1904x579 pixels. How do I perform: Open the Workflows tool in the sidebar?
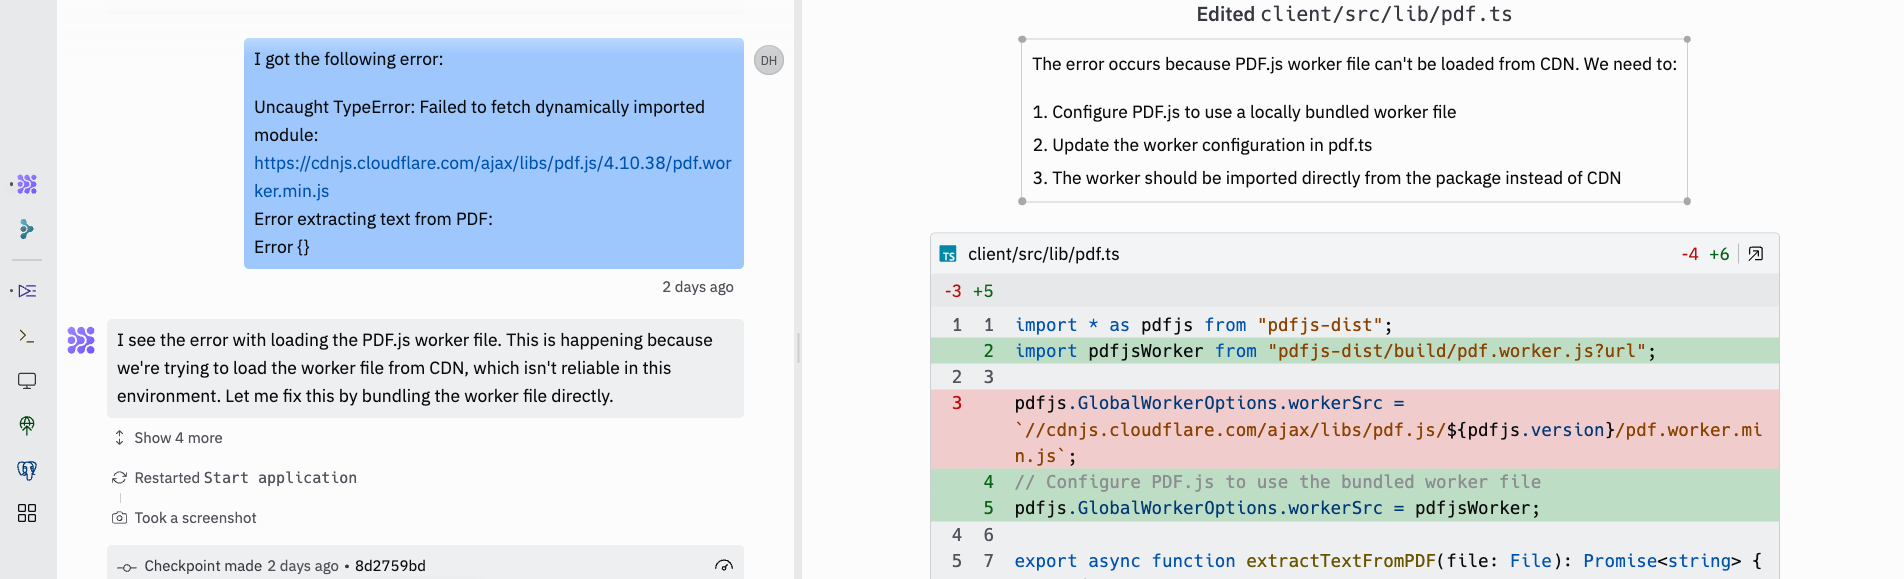tap(27, 291)
